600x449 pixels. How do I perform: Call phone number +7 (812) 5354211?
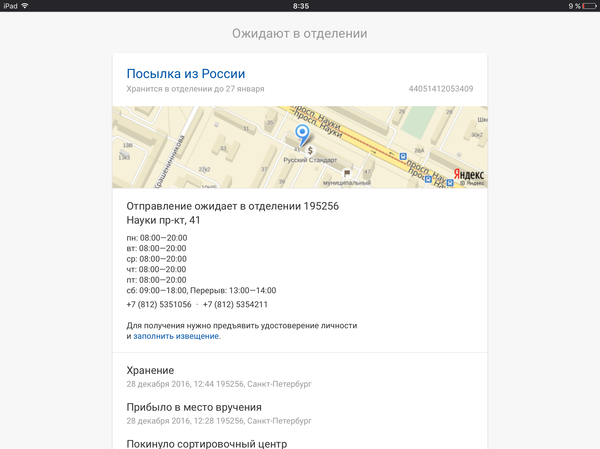click(x=235, y=304)
